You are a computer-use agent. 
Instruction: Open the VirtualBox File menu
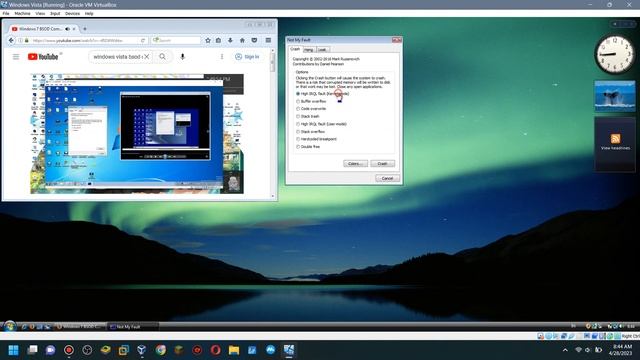[6, 13]
